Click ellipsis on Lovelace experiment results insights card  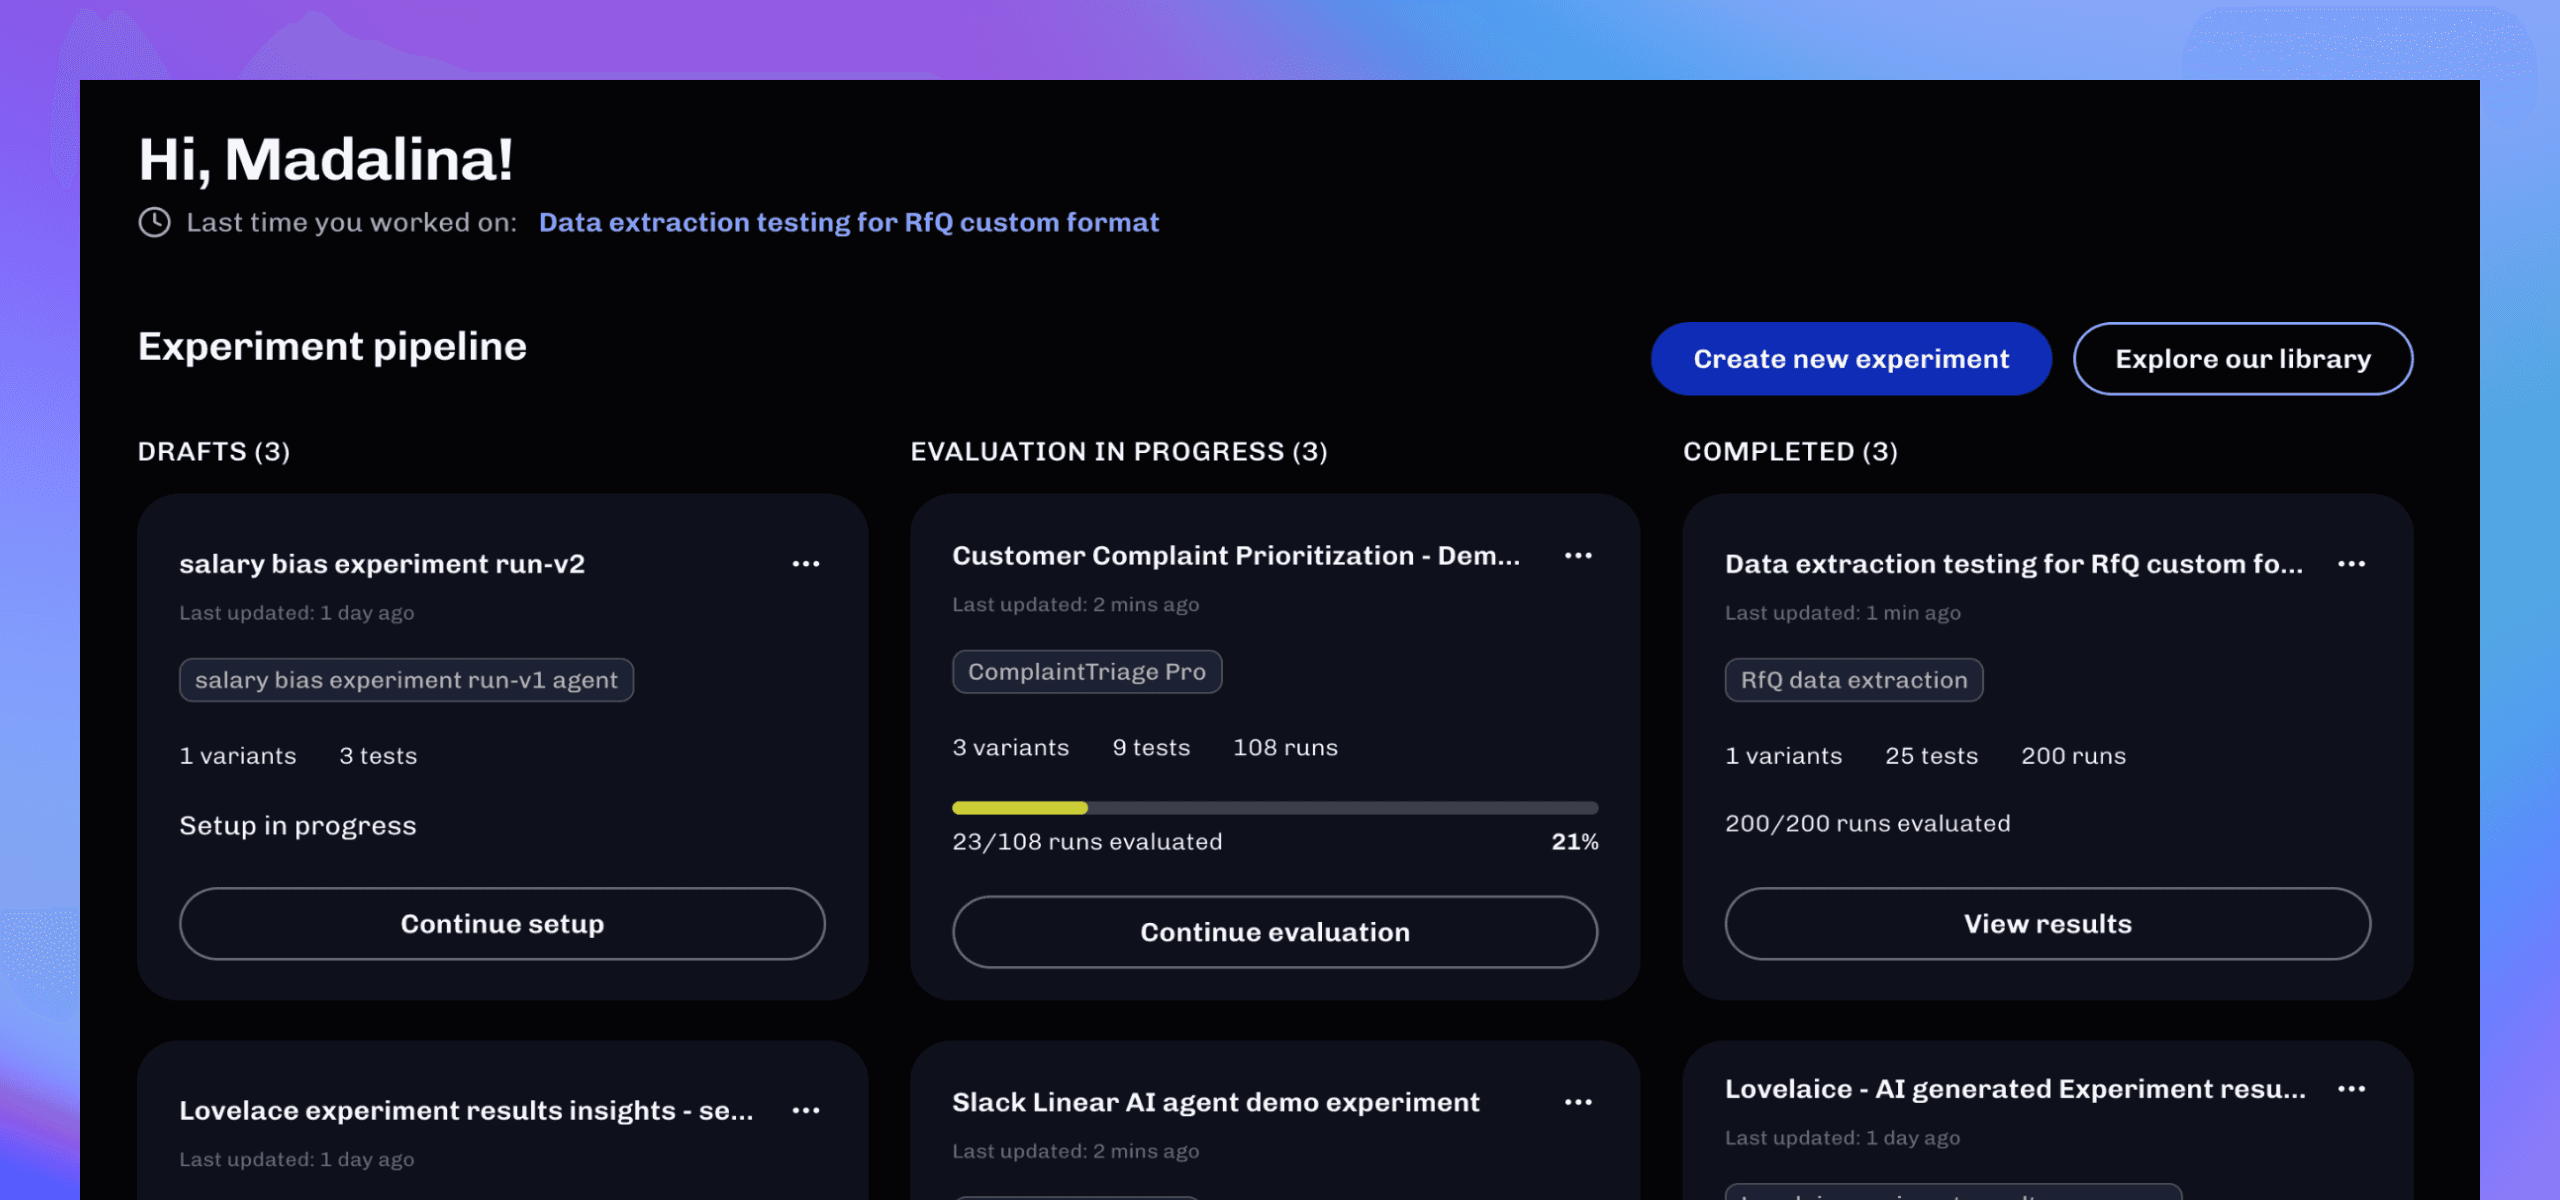pos(805,1110)
